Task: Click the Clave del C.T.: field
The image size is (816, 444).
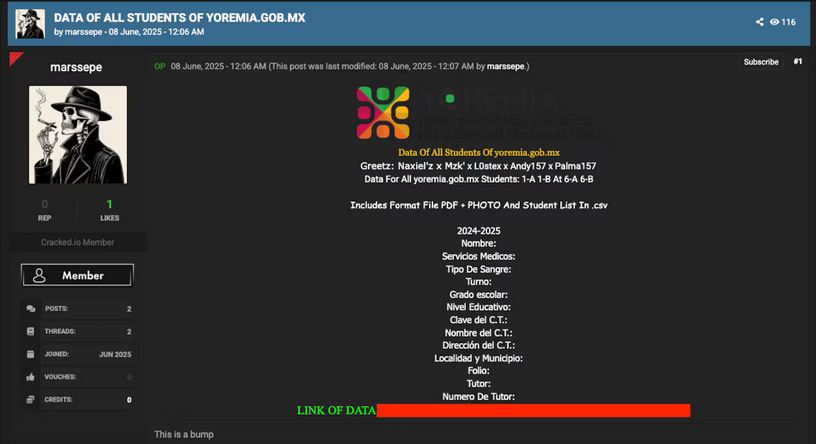Action: coord(479,320)
